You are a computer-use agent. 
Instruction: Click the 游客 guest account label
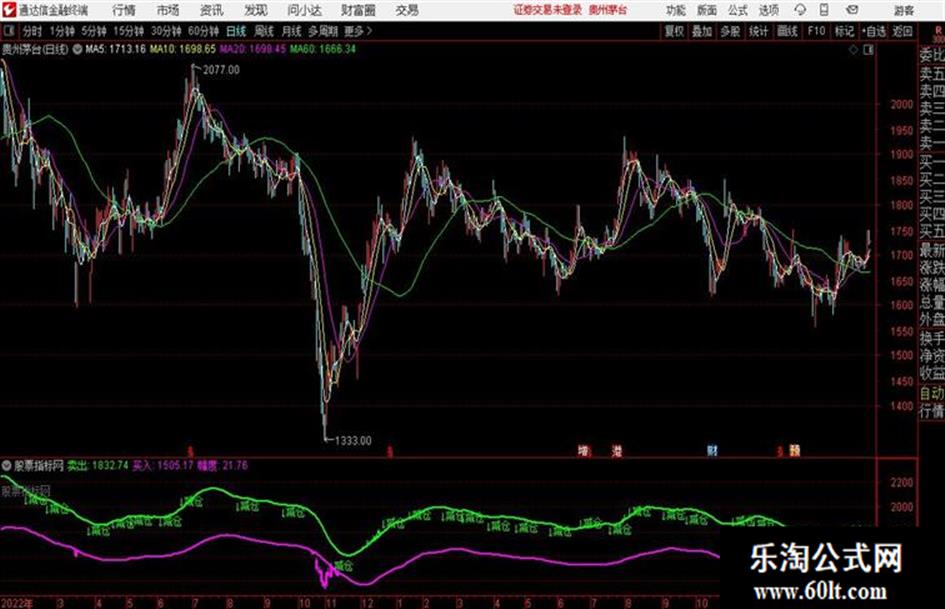pos(904,10)
